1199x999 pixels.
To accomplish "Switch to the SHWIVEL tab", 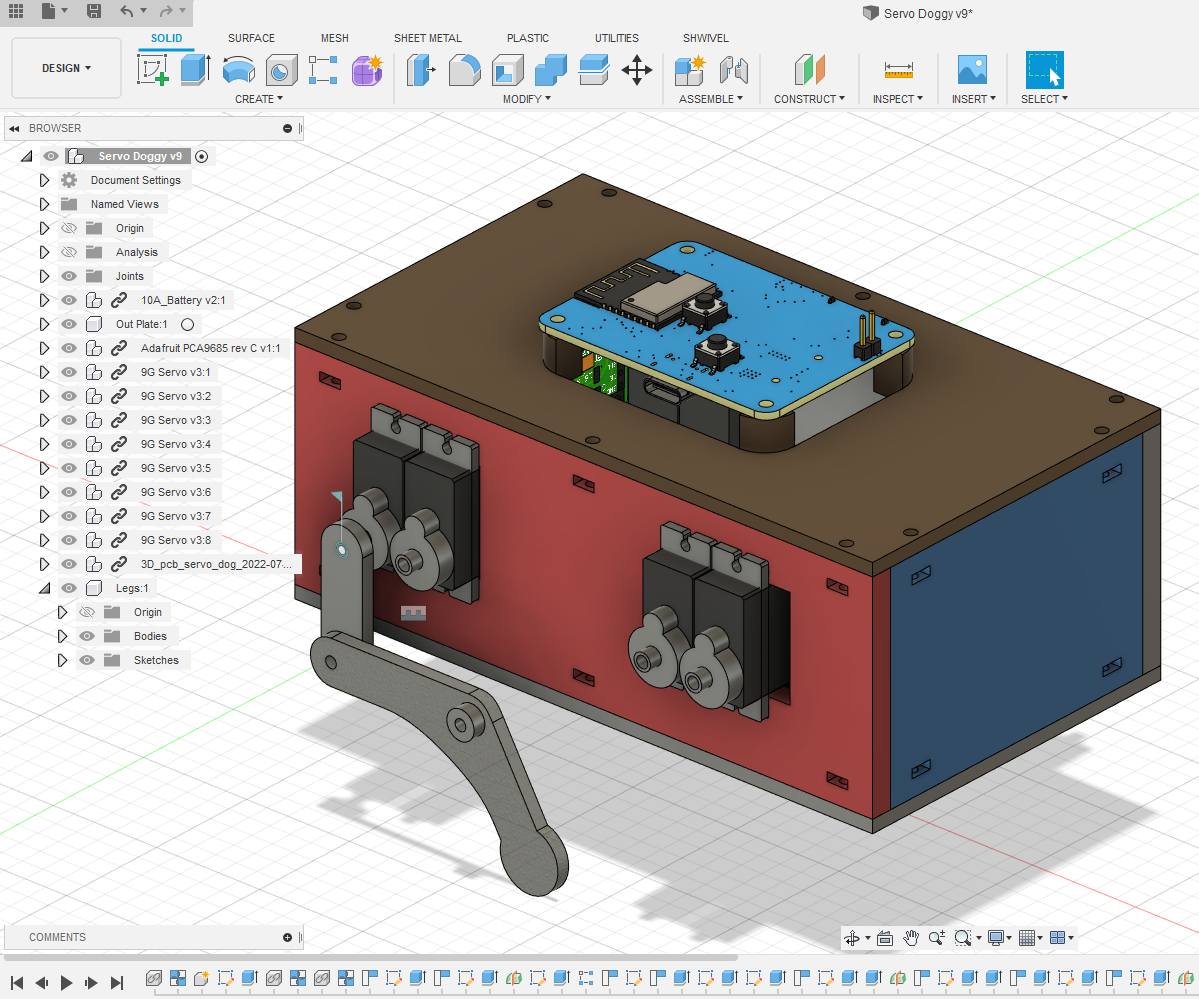I will (x=706, y=38).
